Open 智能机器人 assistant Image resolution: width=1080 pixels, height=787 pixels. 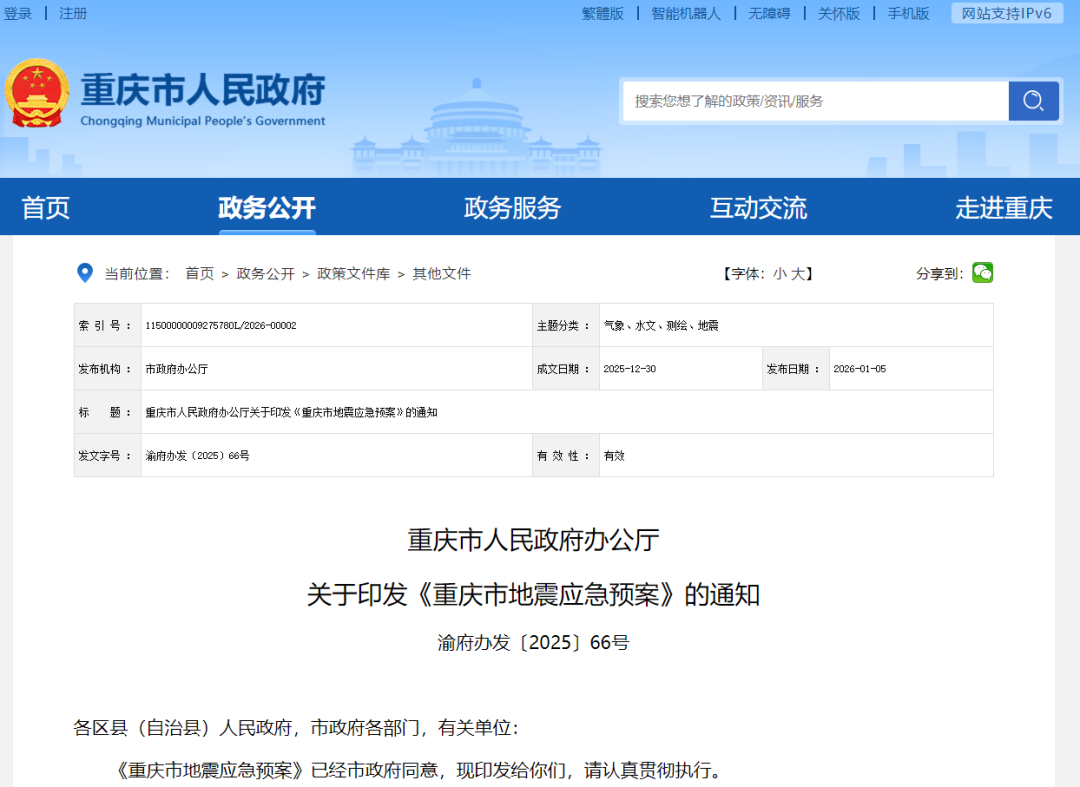686,13
